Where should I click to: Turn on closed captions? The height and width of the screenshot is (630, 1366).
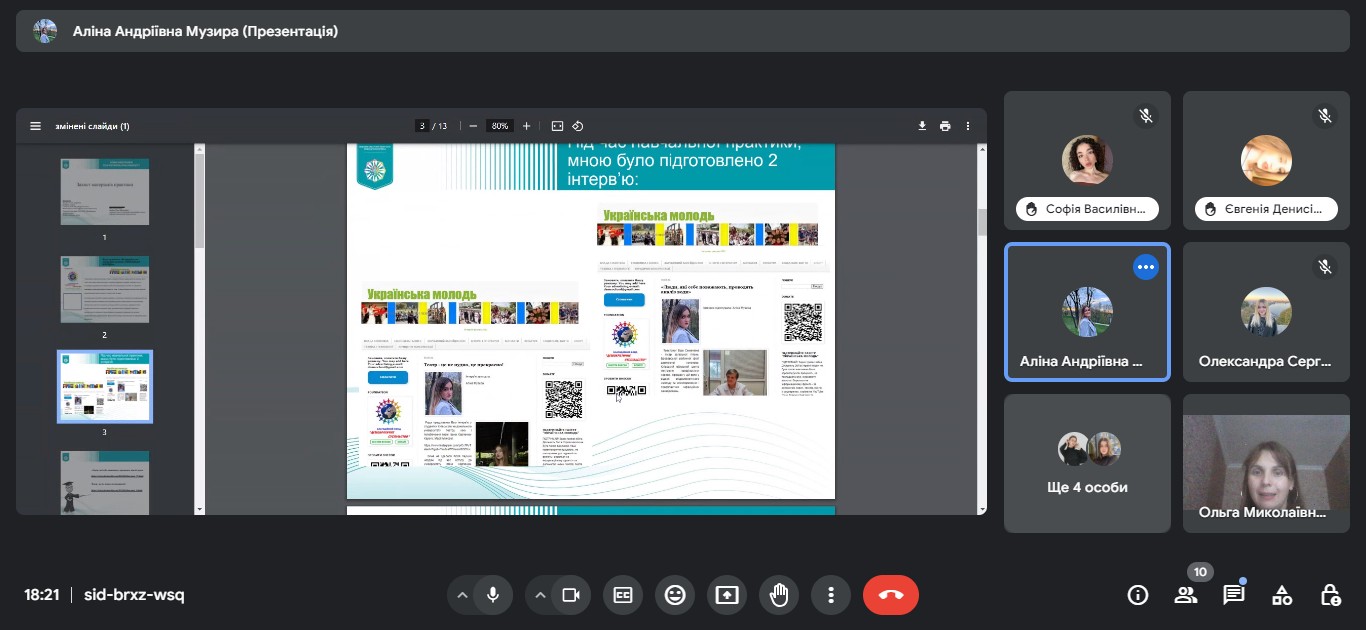pos(623,595)
